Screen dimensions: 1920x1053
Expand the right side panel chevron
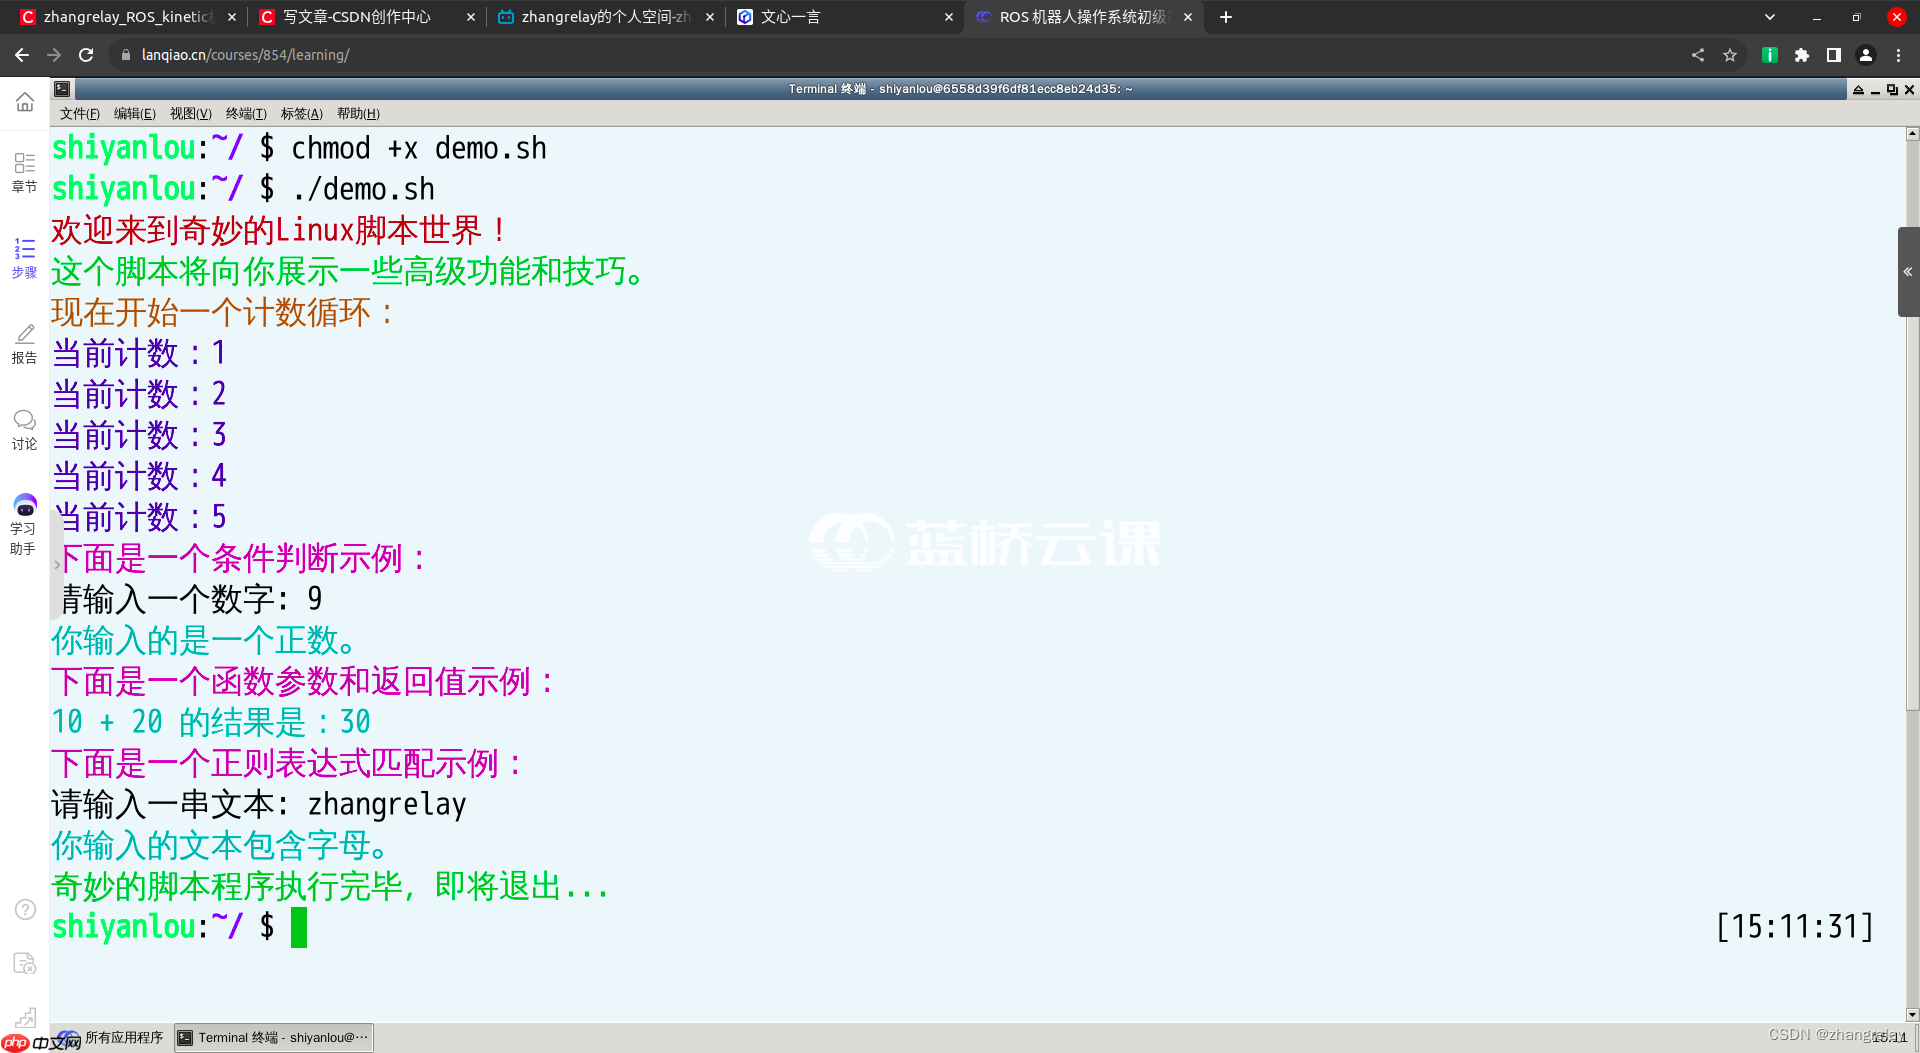[x=1908, y=272]
